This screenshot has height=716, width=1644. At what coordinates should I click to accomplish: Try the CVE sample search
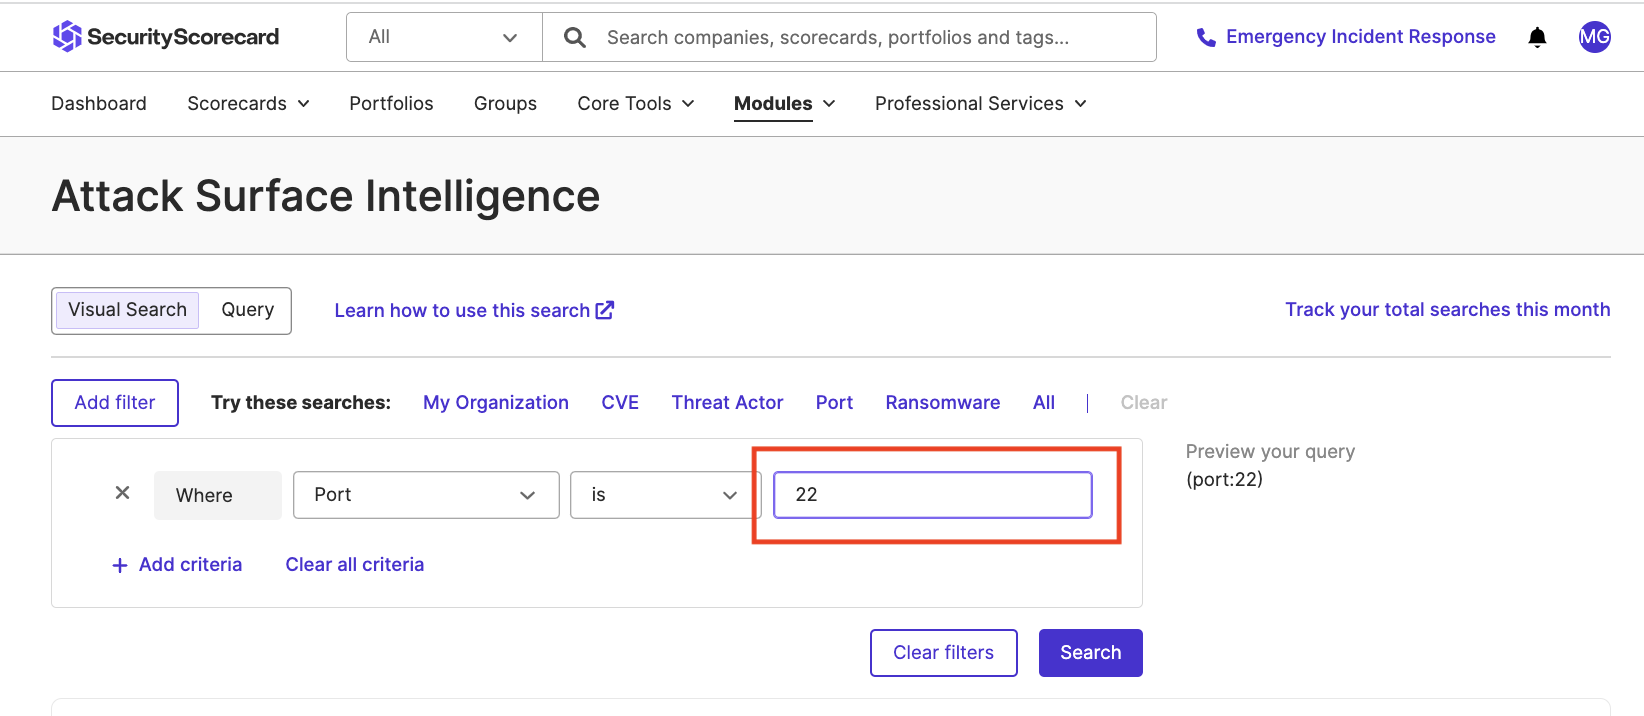coord(620,402)
